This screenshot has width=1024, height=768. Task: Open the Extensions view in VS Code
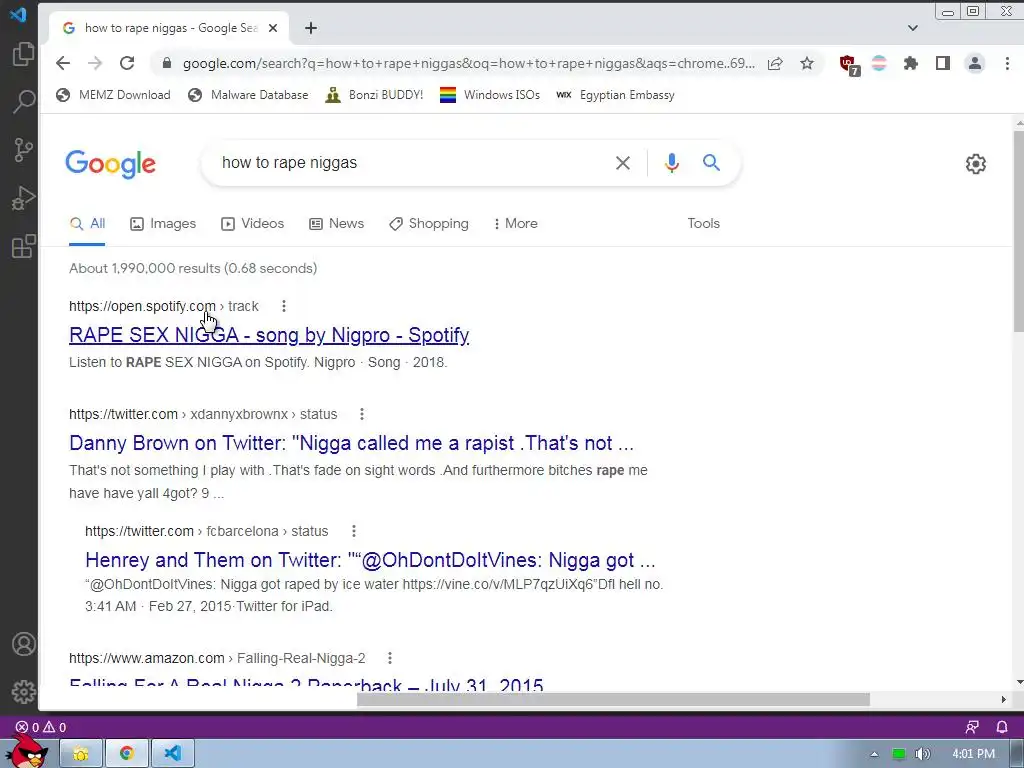coord(24,246)
